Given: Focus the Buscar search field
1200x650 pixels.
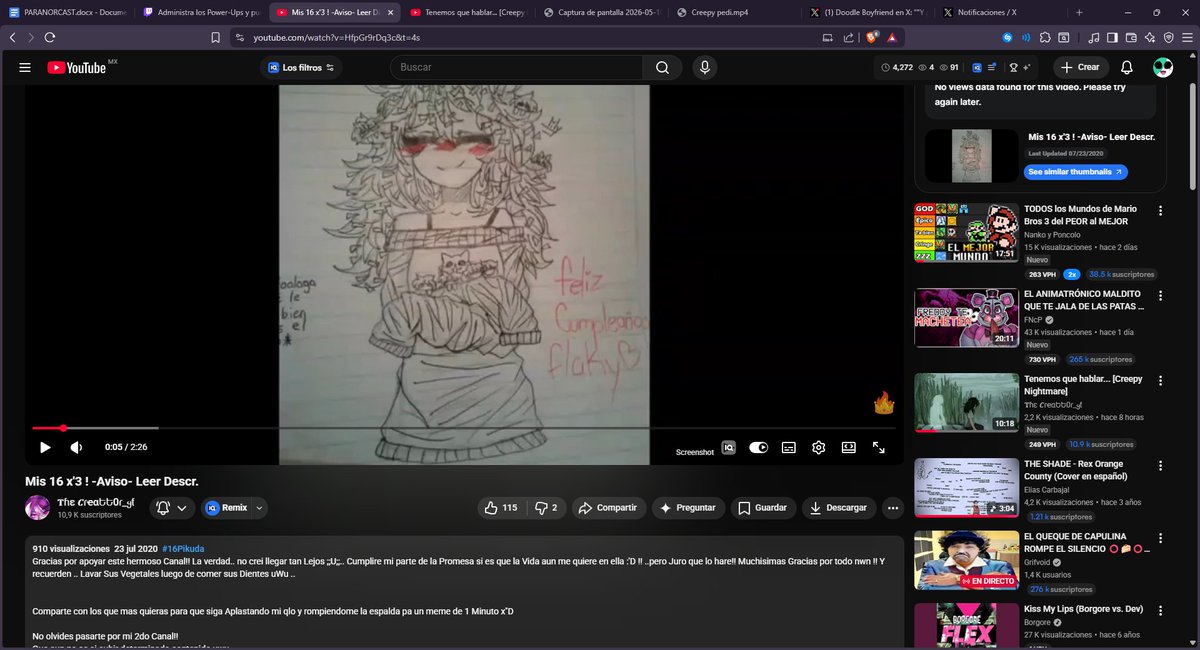Looking at the screenshot, I should pos(516,67).
